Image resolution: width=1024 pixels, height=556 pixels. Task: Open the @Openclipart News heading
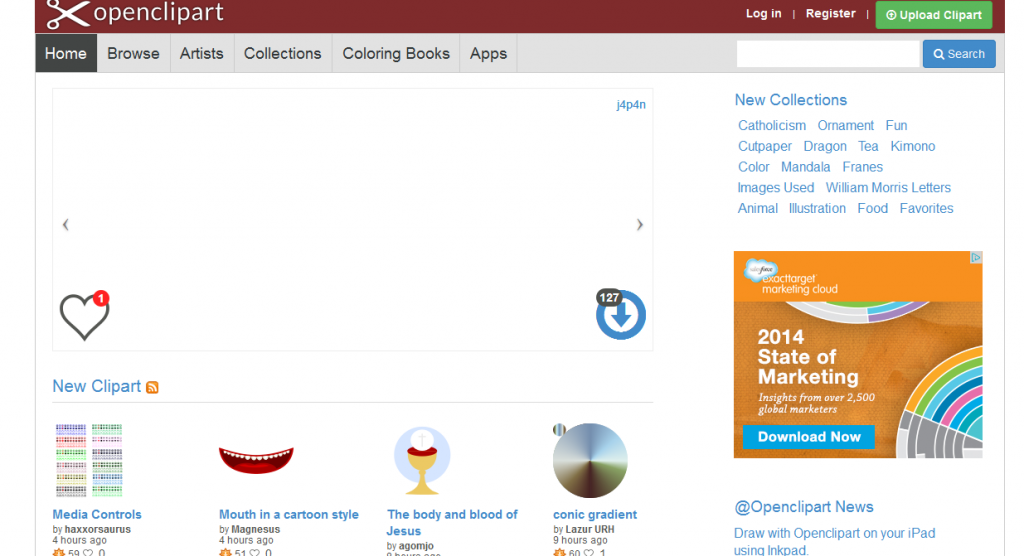coord(804,507)
